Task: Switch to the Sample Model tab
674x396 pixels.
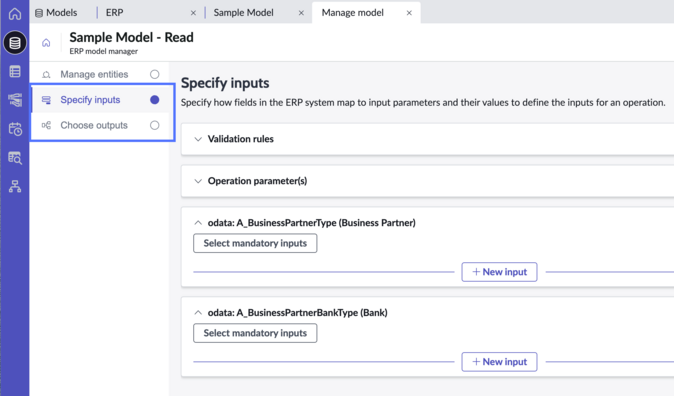Action: [x=243, y=13]
